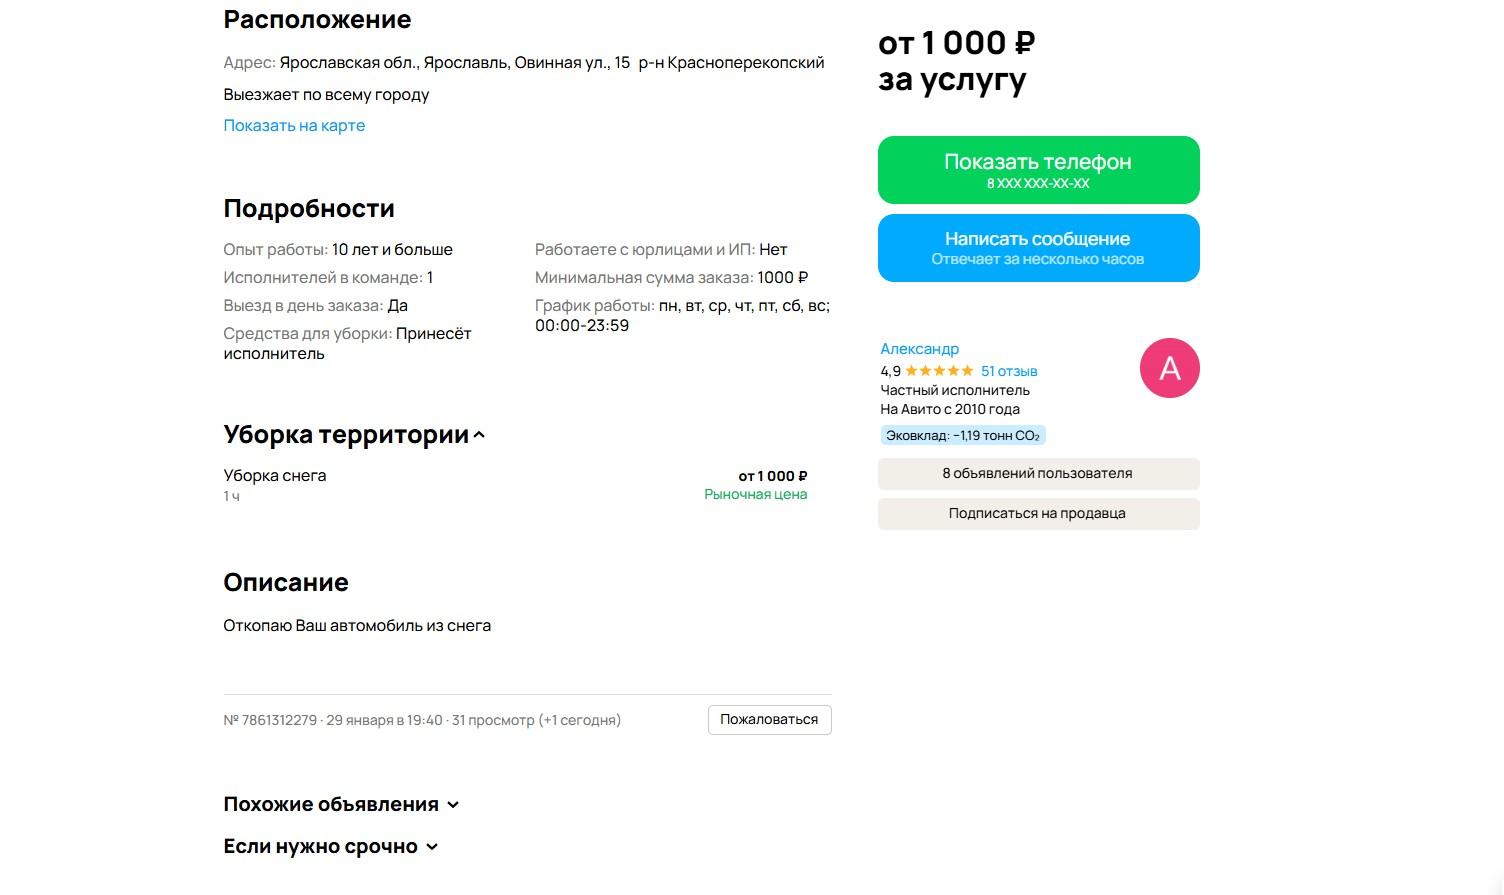The image size is (1504, 895).
Task: Click the green Рыночная цена label
Action: pos(755,495)
